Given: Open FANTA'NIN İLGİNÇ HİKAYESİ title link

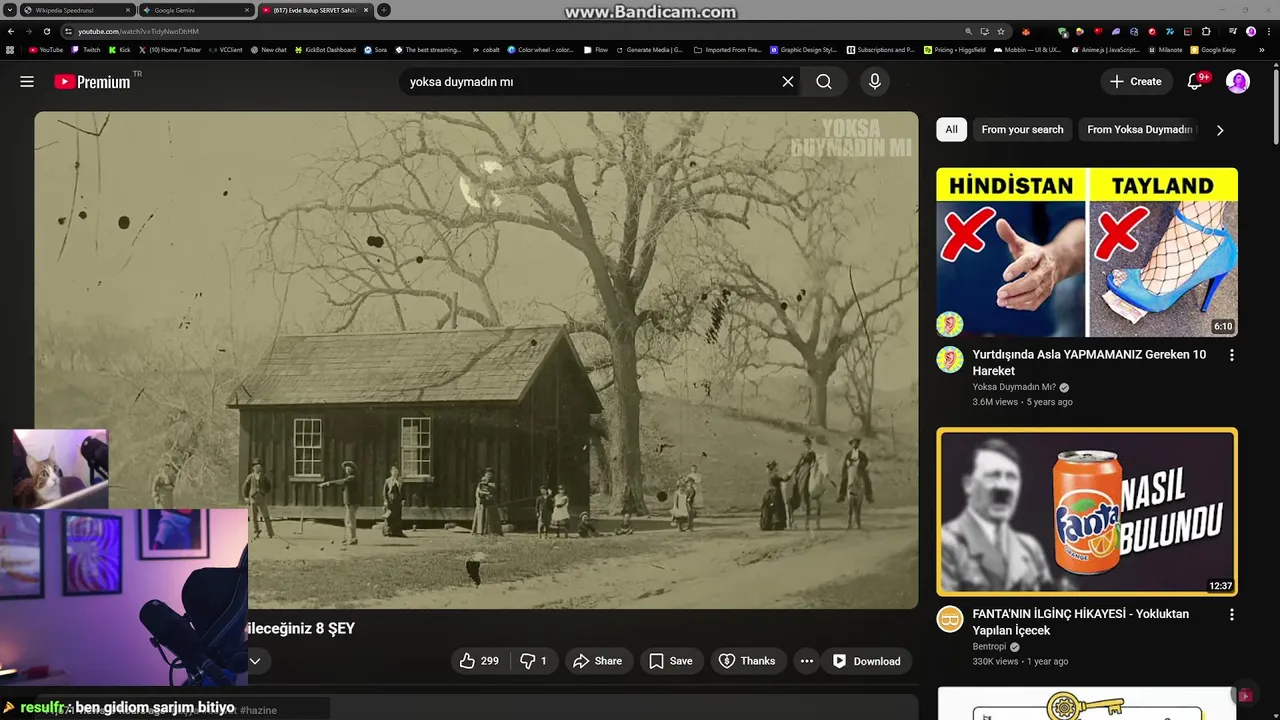Looking at the screenshot, I should click(1080, 622).
